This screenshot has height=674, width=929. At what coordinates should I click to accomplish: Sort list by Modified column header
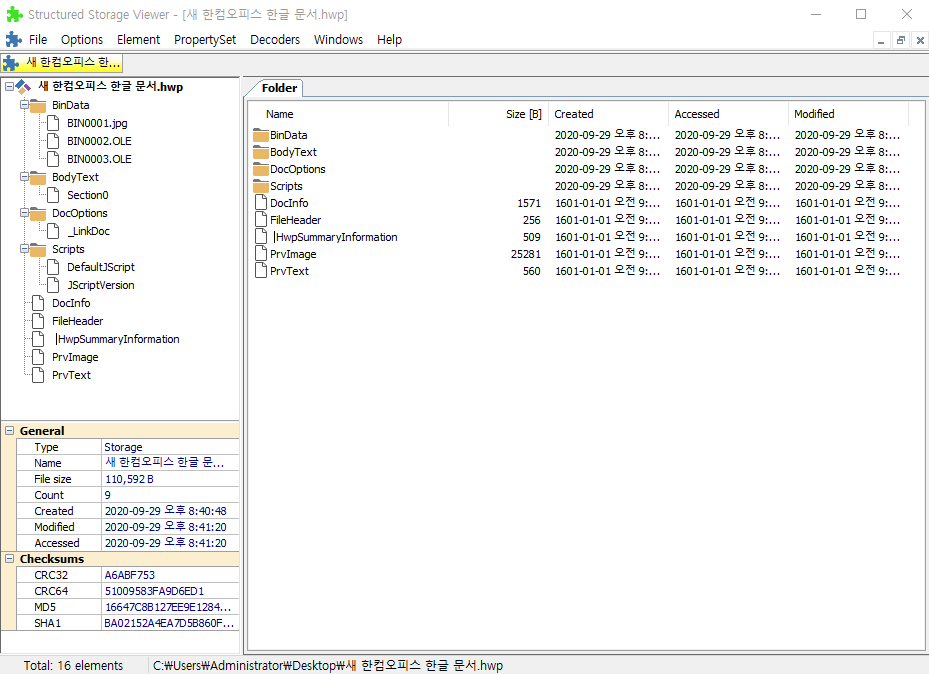(x=848, y=114)
